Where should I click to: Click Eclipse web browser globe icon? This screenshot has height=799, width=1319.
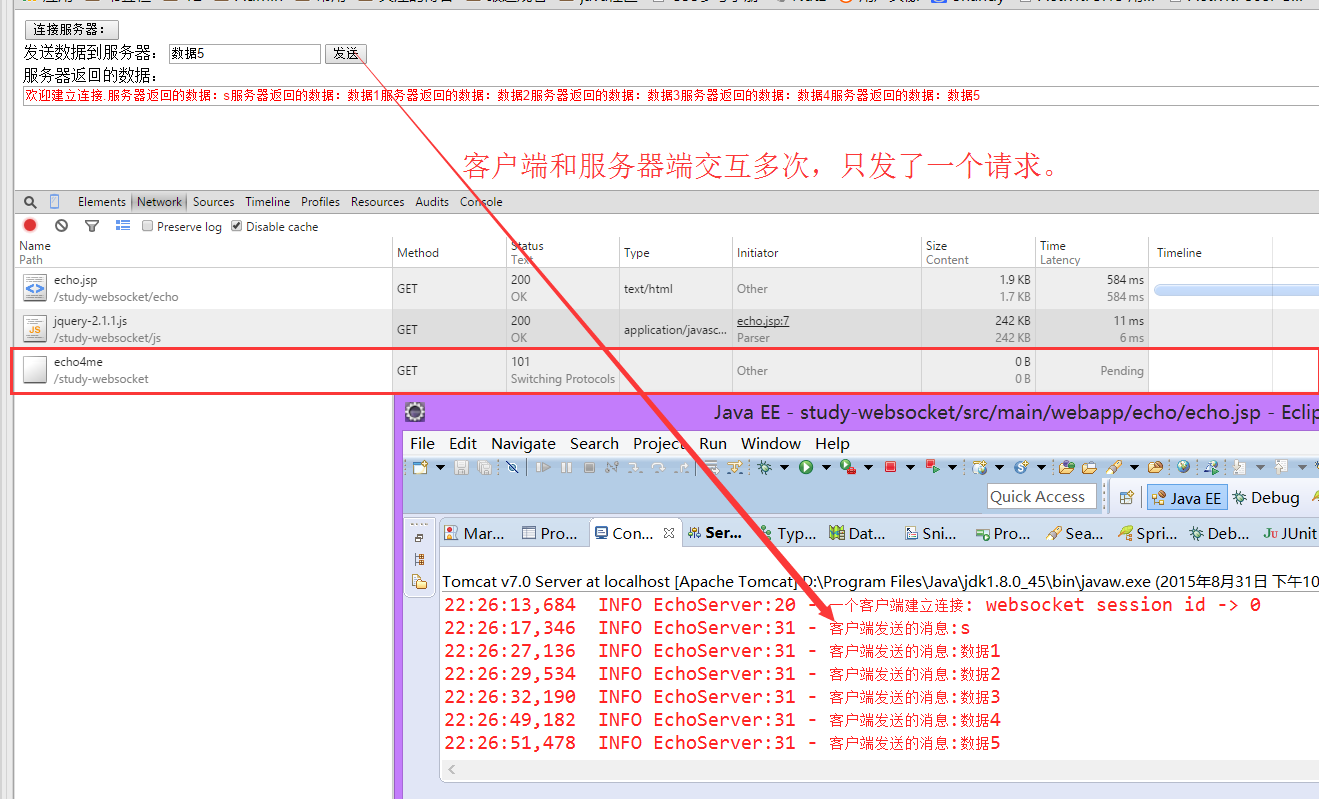tap(1183, 467)
